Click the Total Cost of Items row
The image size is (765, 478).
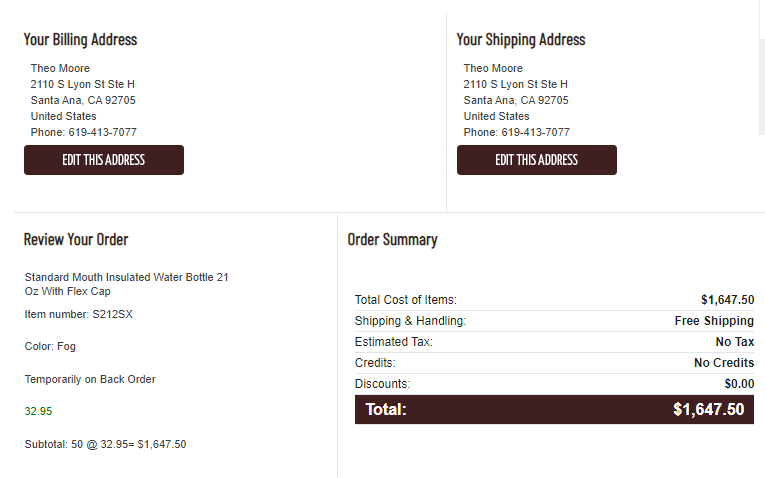554,299
